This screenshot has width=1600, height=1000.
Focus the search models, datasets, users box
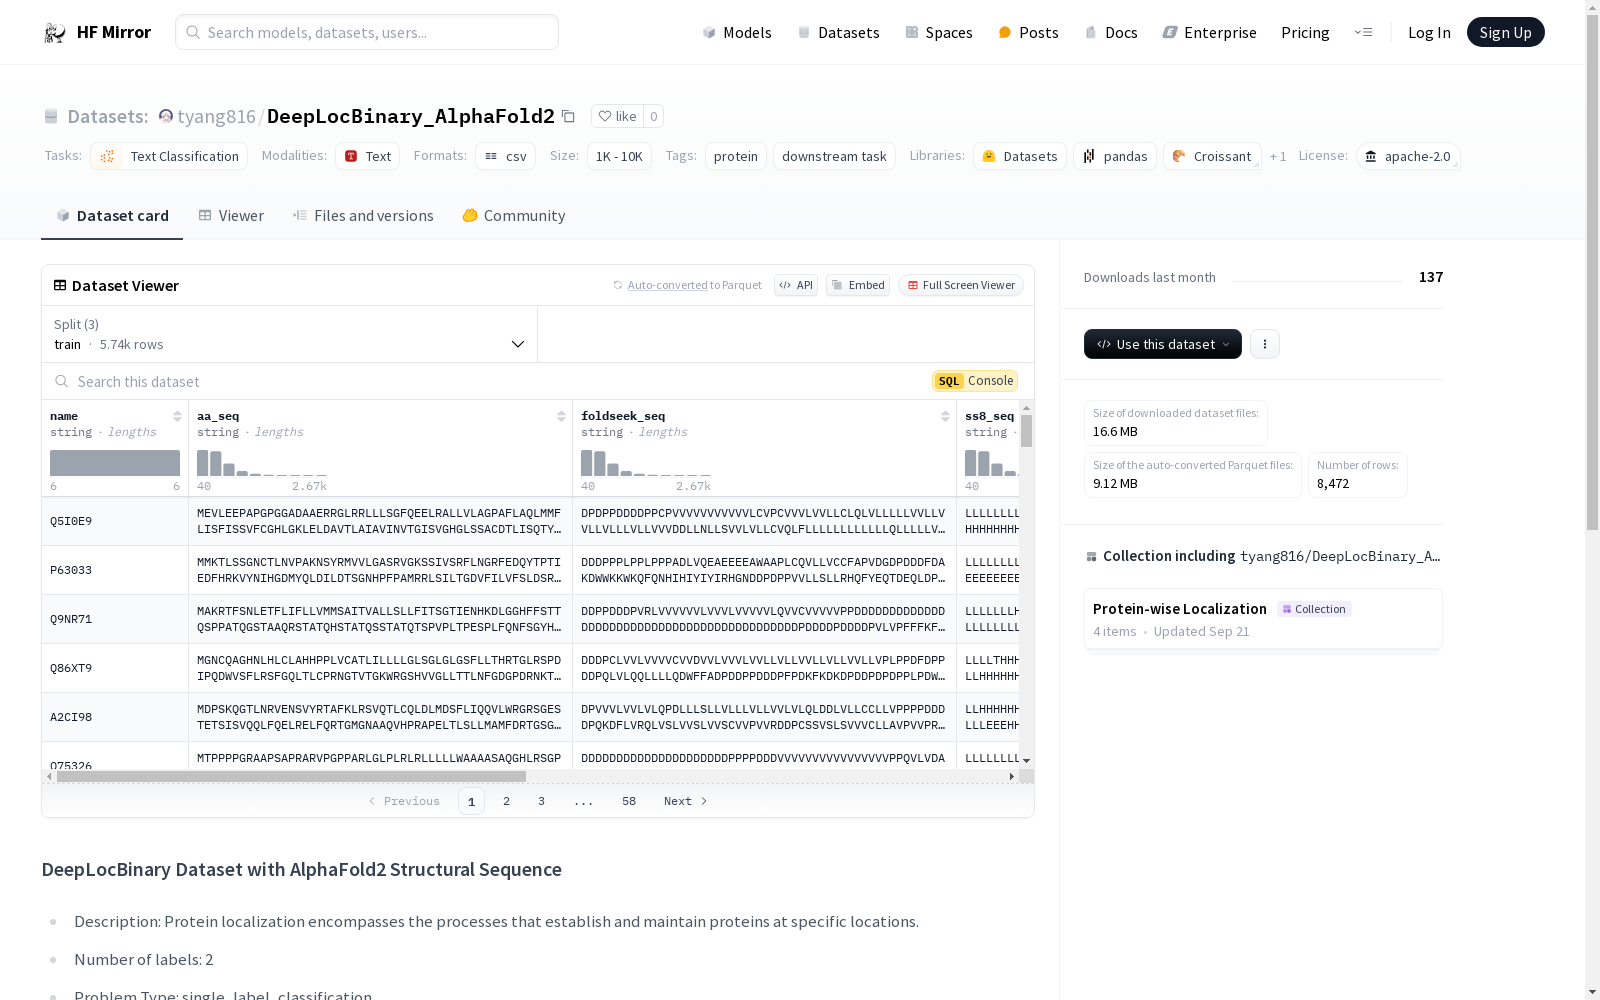[367, 32]
